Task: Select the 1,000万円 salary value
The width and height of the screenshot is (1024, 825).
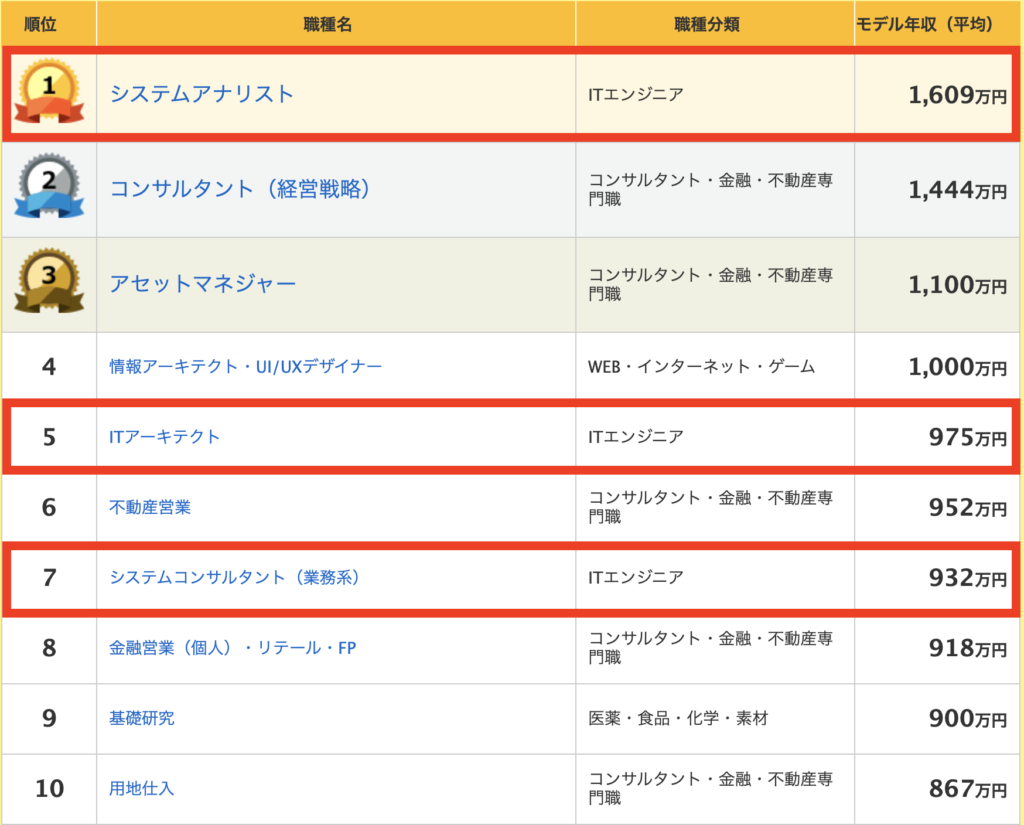Action: click(957, 367)
